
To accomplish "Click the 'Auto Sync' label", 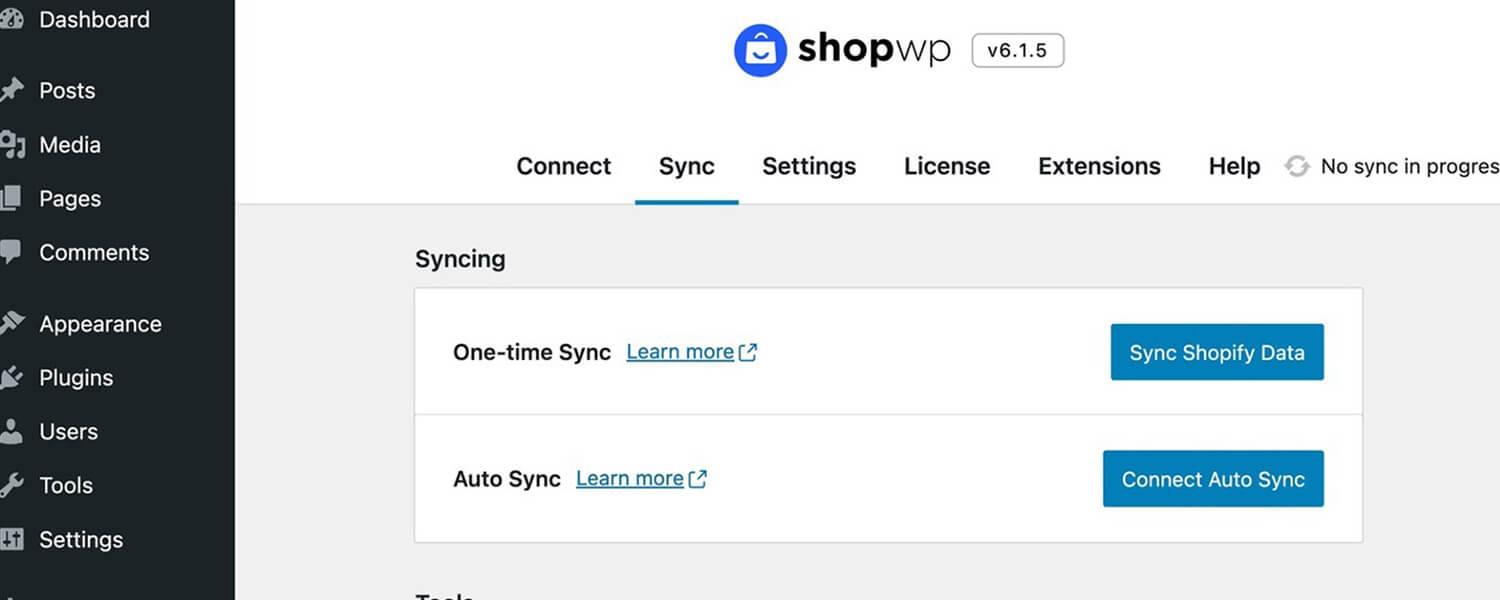I will tap(507, 479).
